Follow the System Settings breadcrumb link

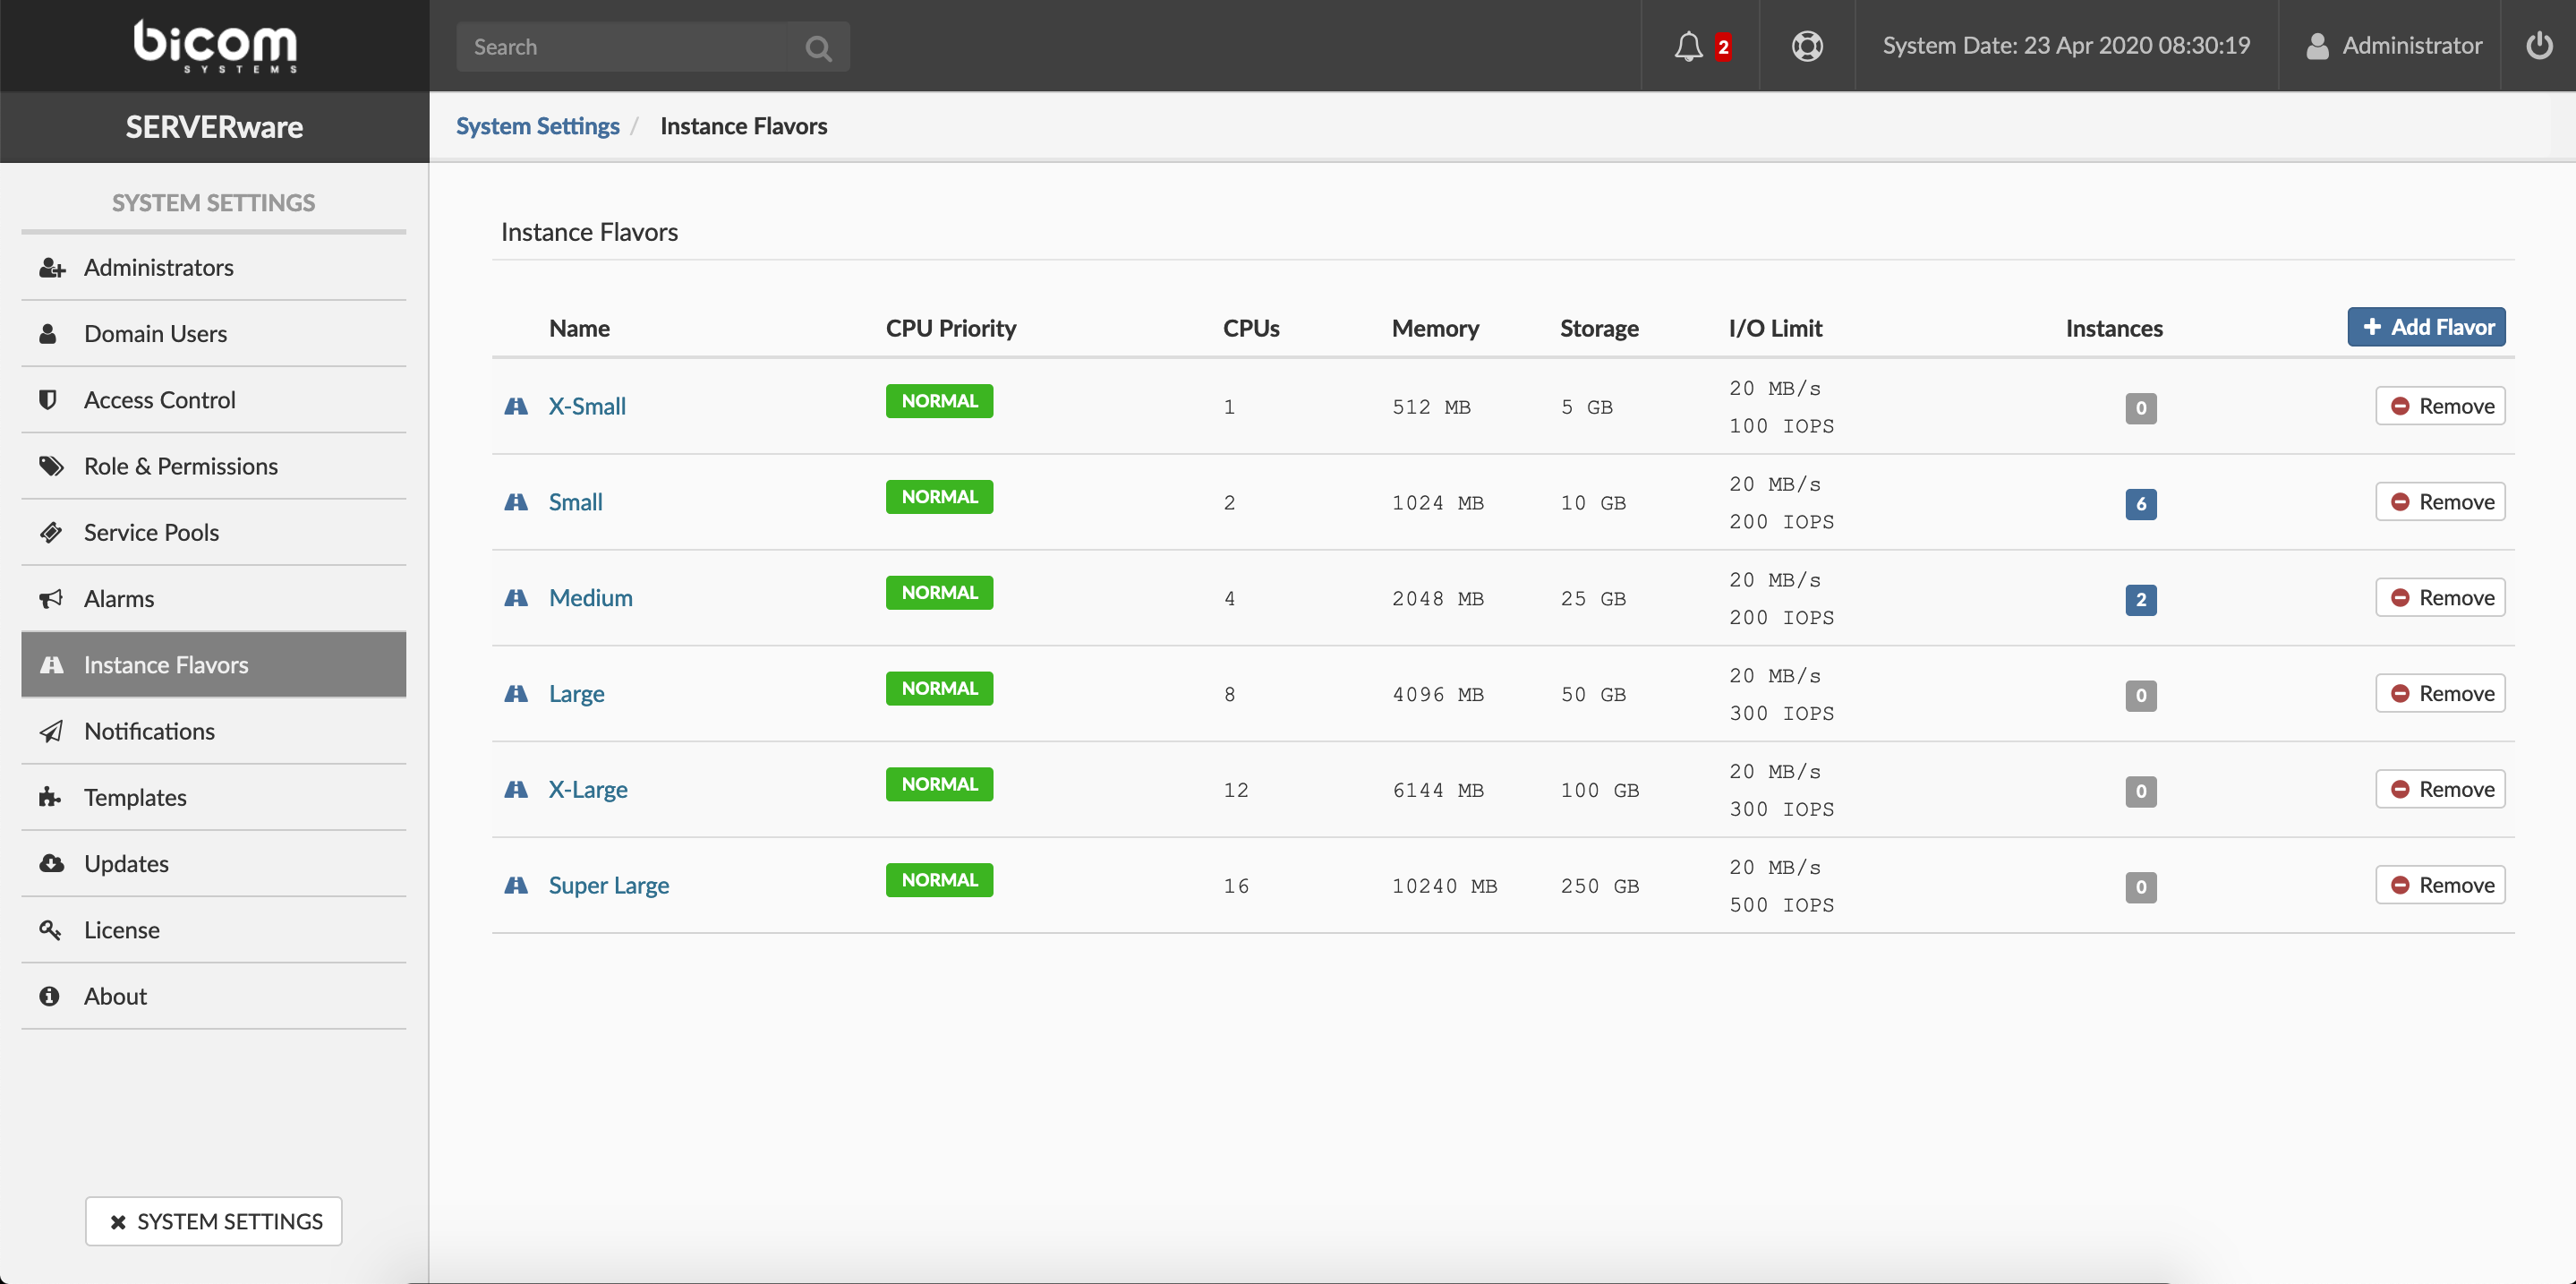537,126
